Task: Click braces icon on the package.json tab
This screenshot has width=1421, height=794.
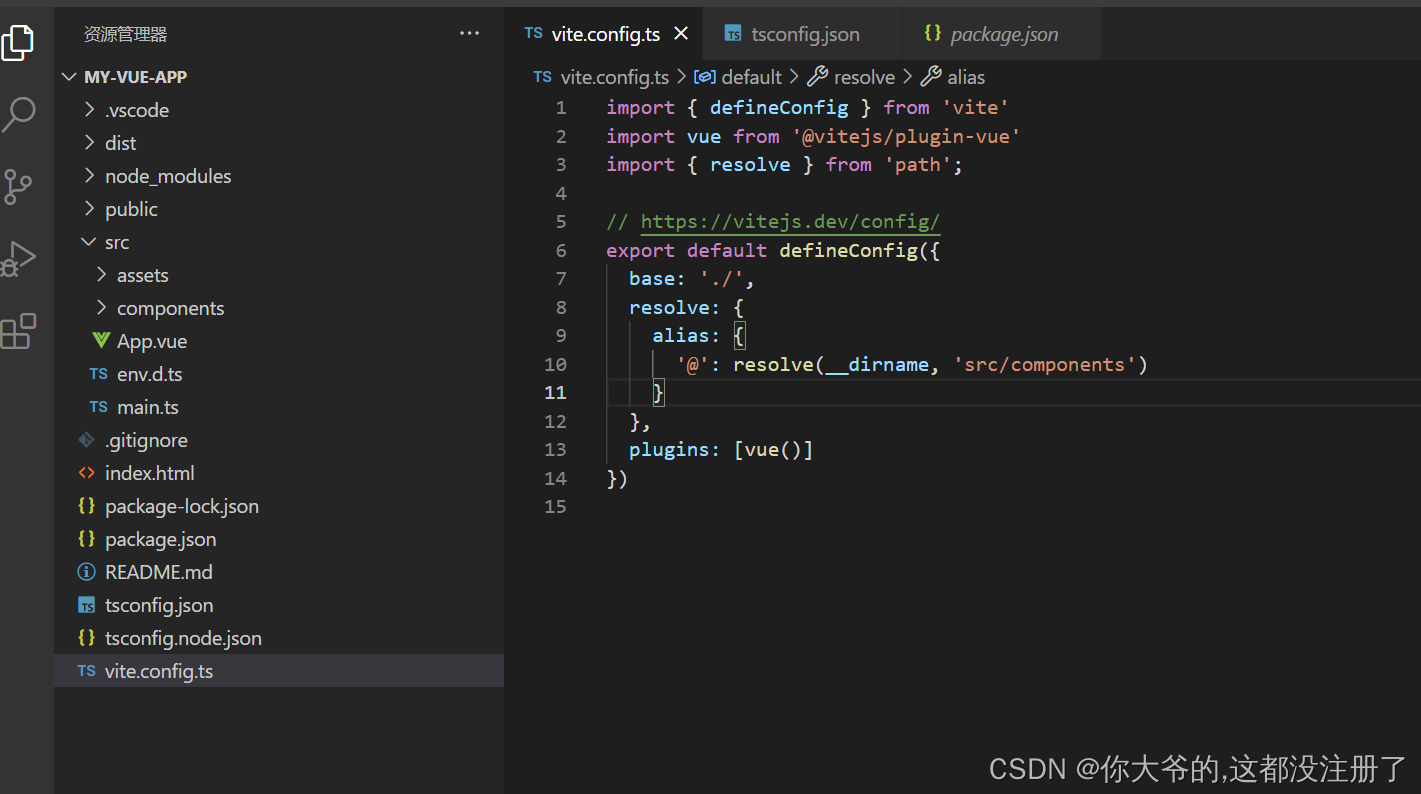Action: [x=932, y=33]
